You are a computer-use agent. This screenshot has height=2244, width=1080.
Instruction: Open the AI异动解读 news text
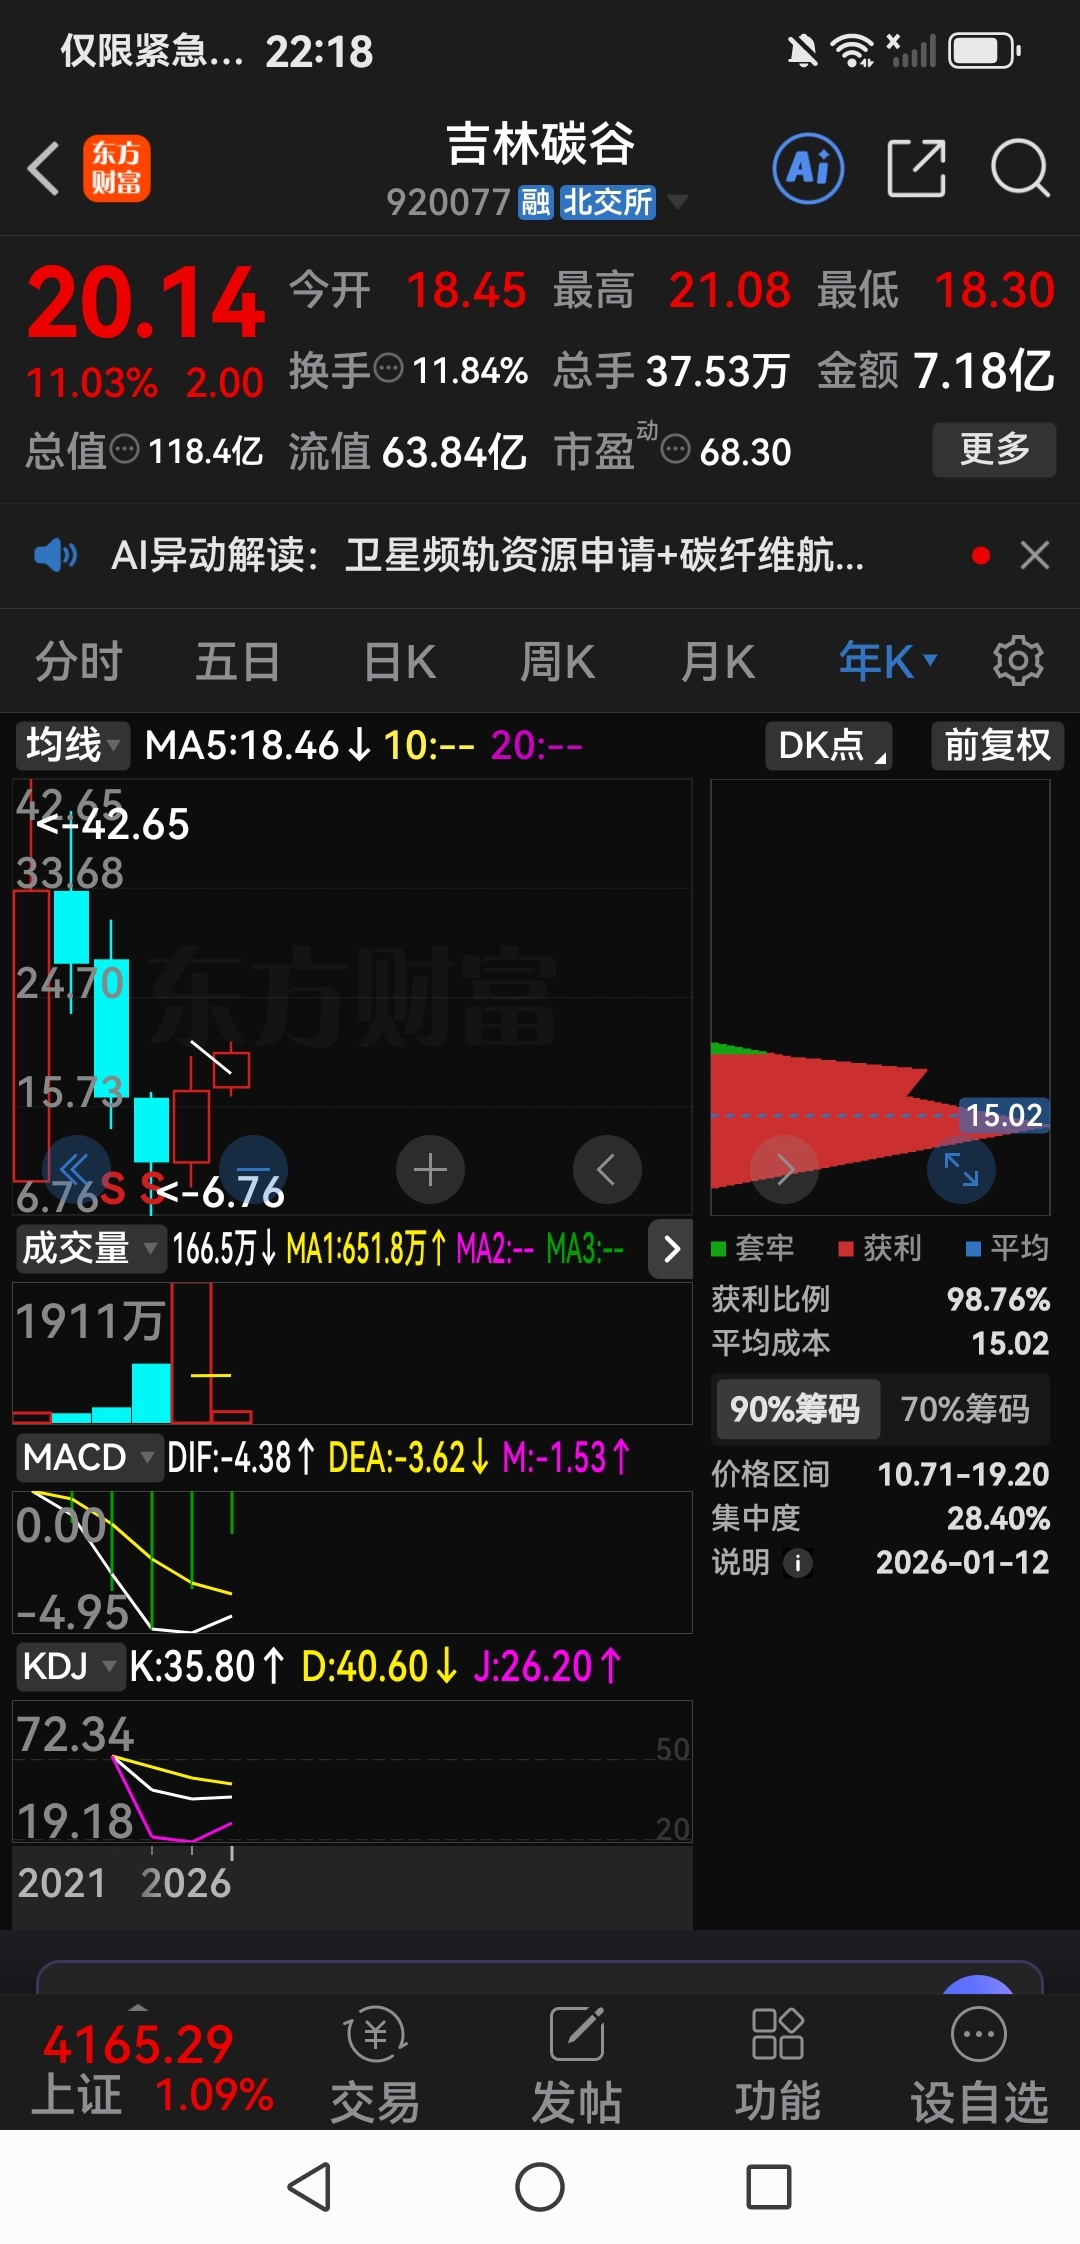point(488,555)
